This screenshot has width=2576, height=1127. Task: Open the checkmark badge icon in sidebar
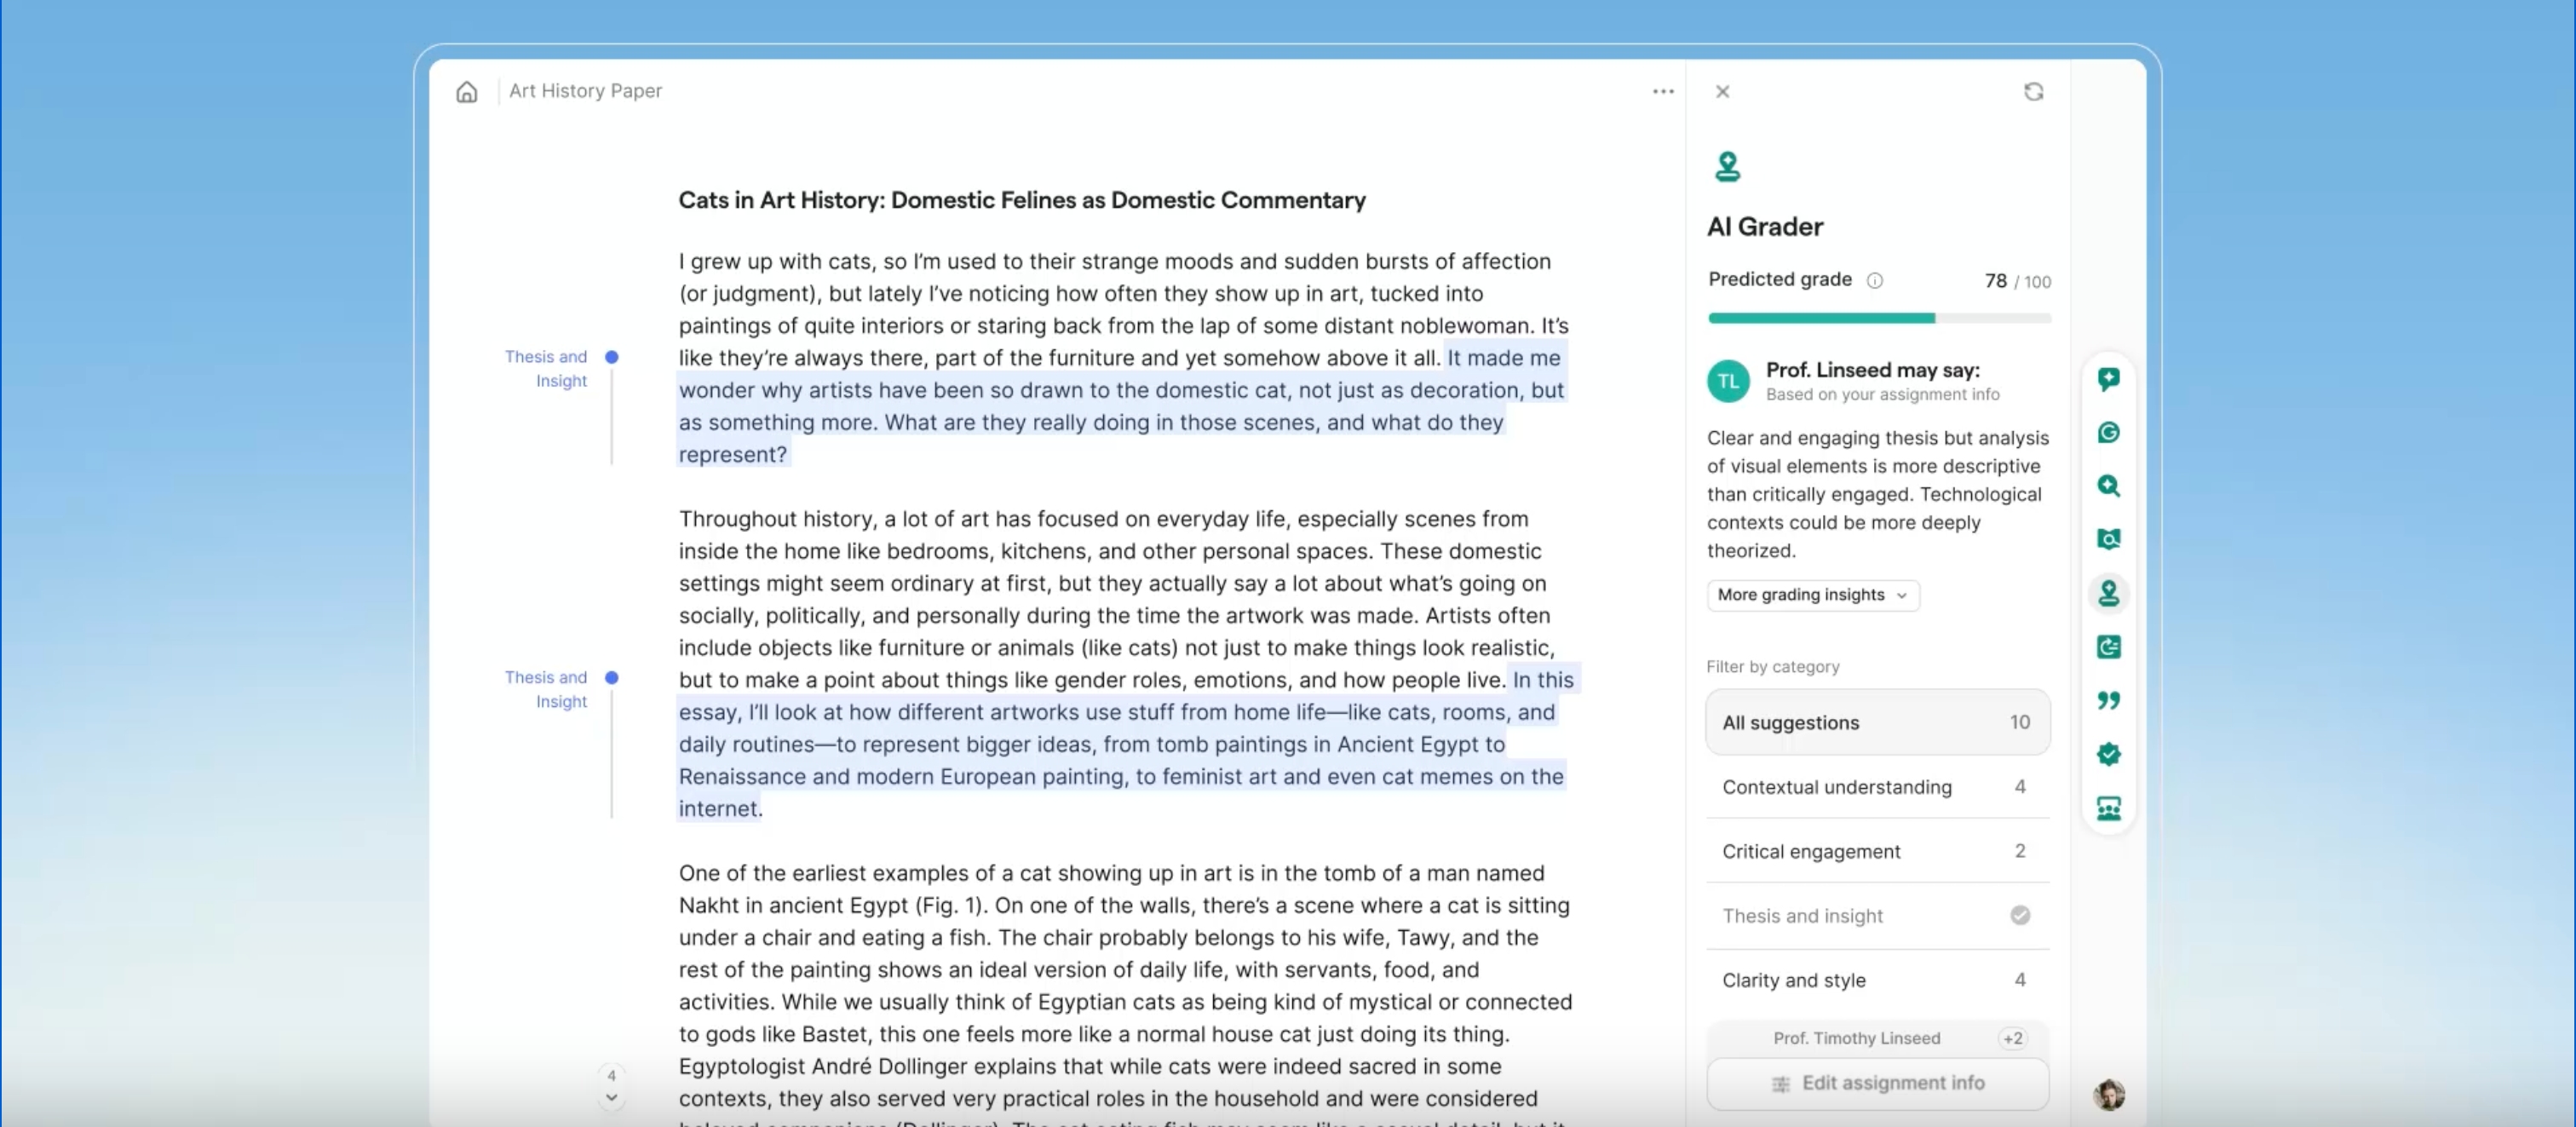[2108, 754]
